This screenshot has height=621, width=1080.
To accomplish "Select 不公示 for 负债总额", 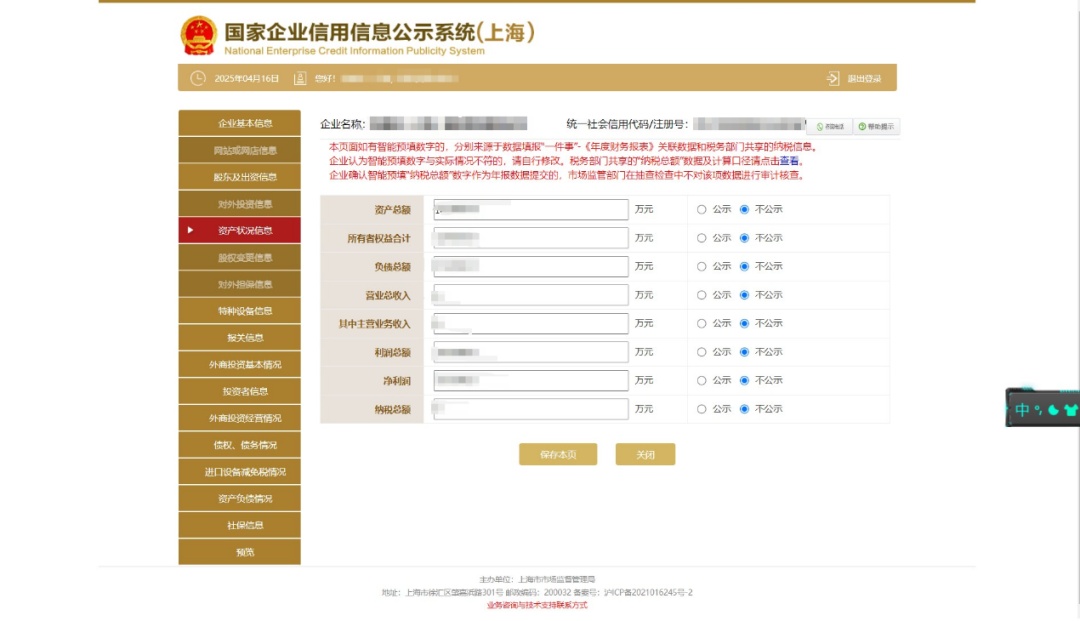I will pyautogui.click(x=744, y=266).
